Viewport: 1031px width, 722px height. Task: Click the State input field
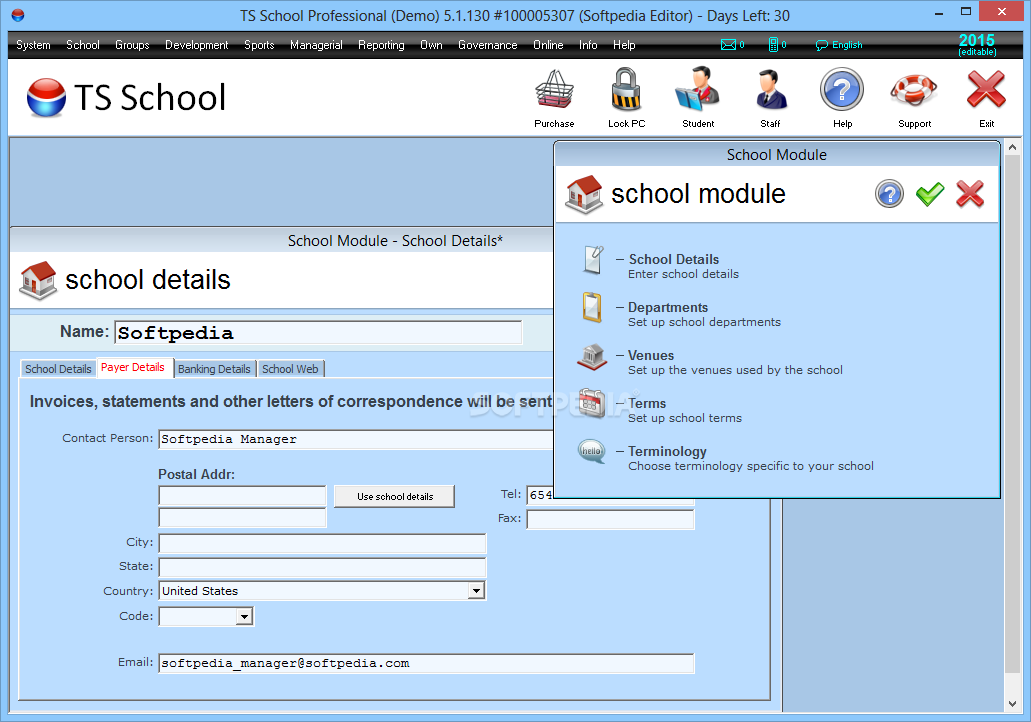coord(322,567)
